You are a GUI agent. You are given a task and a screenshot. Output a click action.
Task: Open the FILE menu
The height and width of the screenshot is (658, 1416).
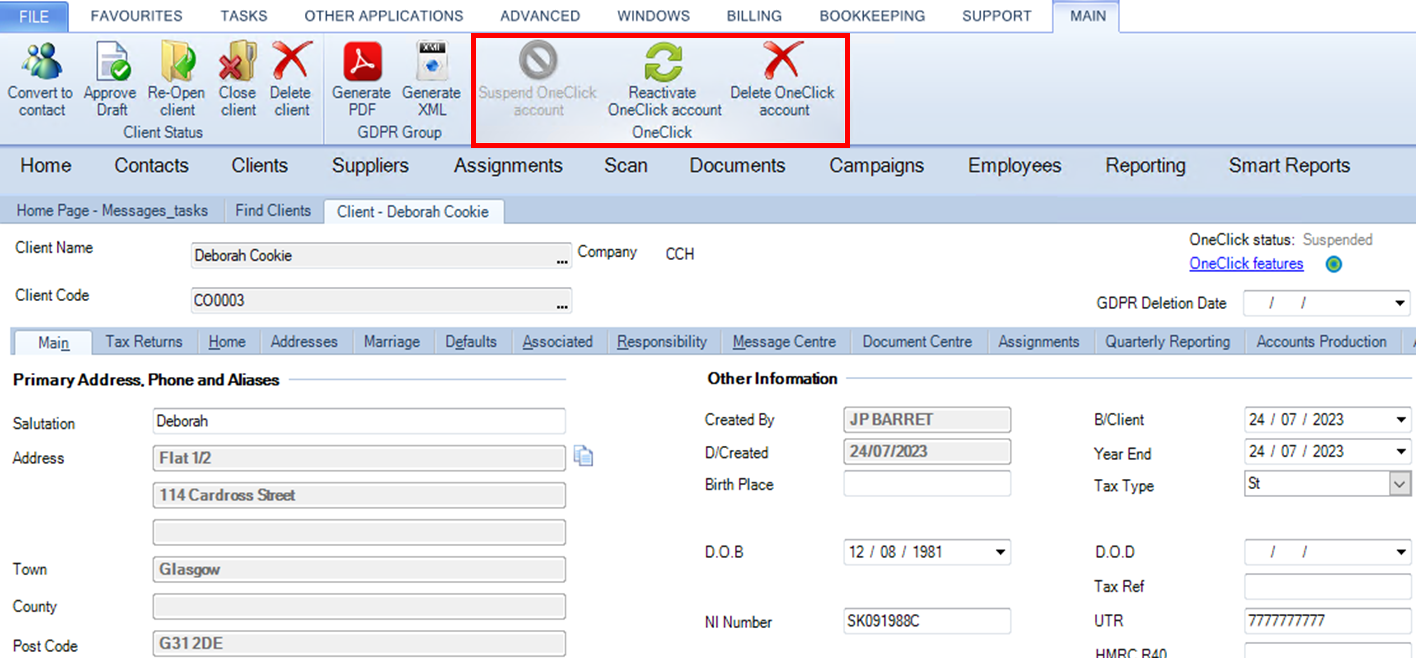[x=34, y=16]
